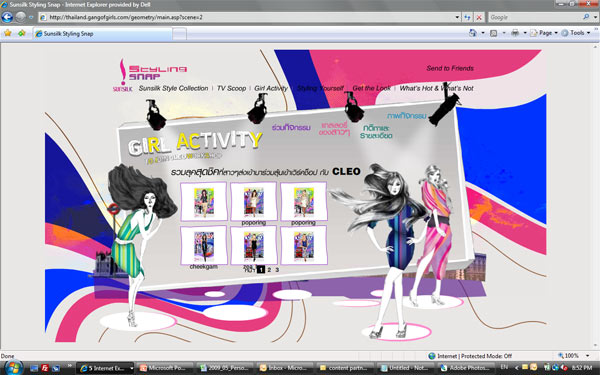Open the Windows Start orb

coord(13,368)
